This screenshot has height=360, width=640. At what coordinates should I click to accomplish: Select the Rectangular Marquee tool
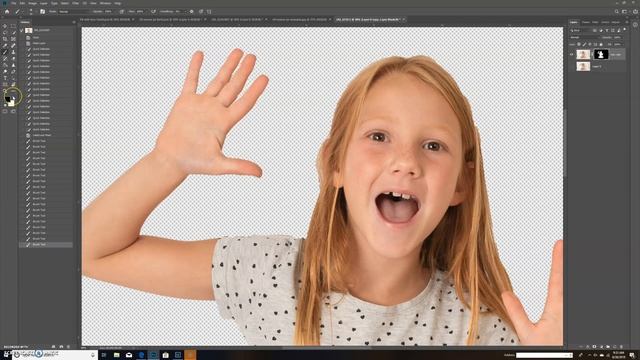pos(13,26)
